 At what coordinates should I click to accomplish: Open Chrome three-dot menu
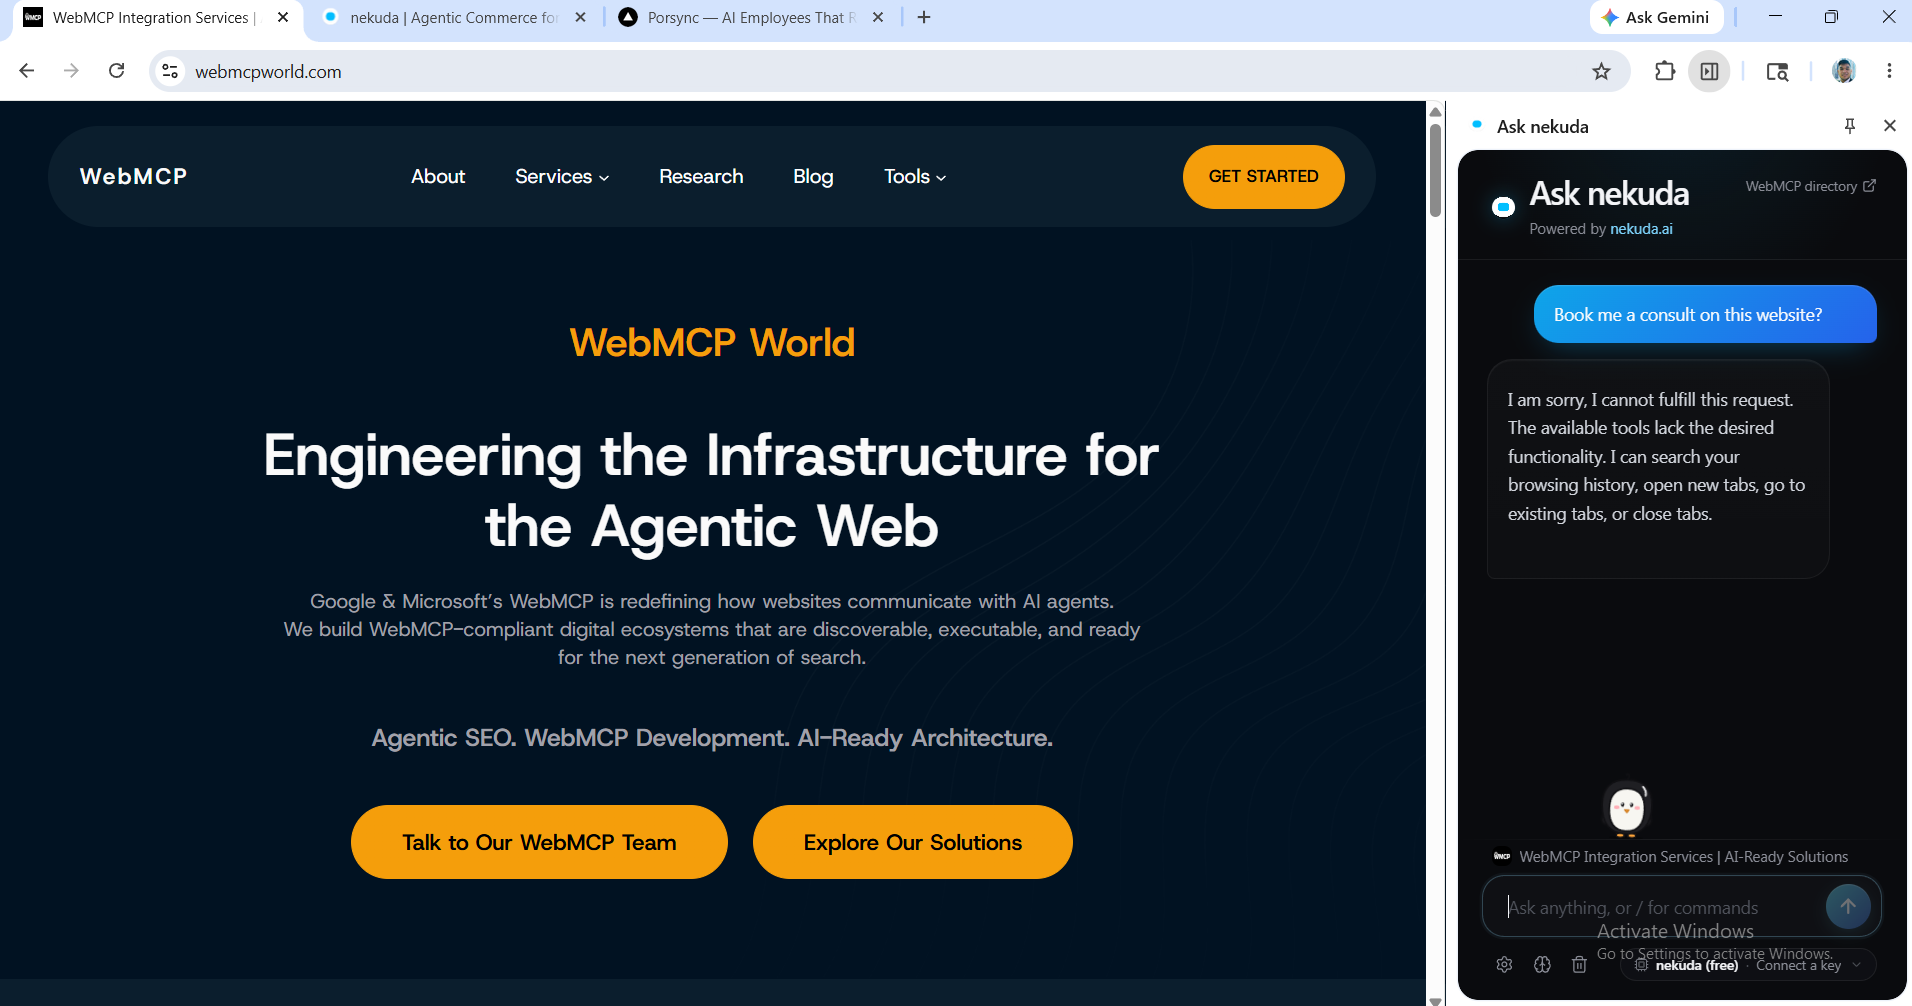(1889, 71)
